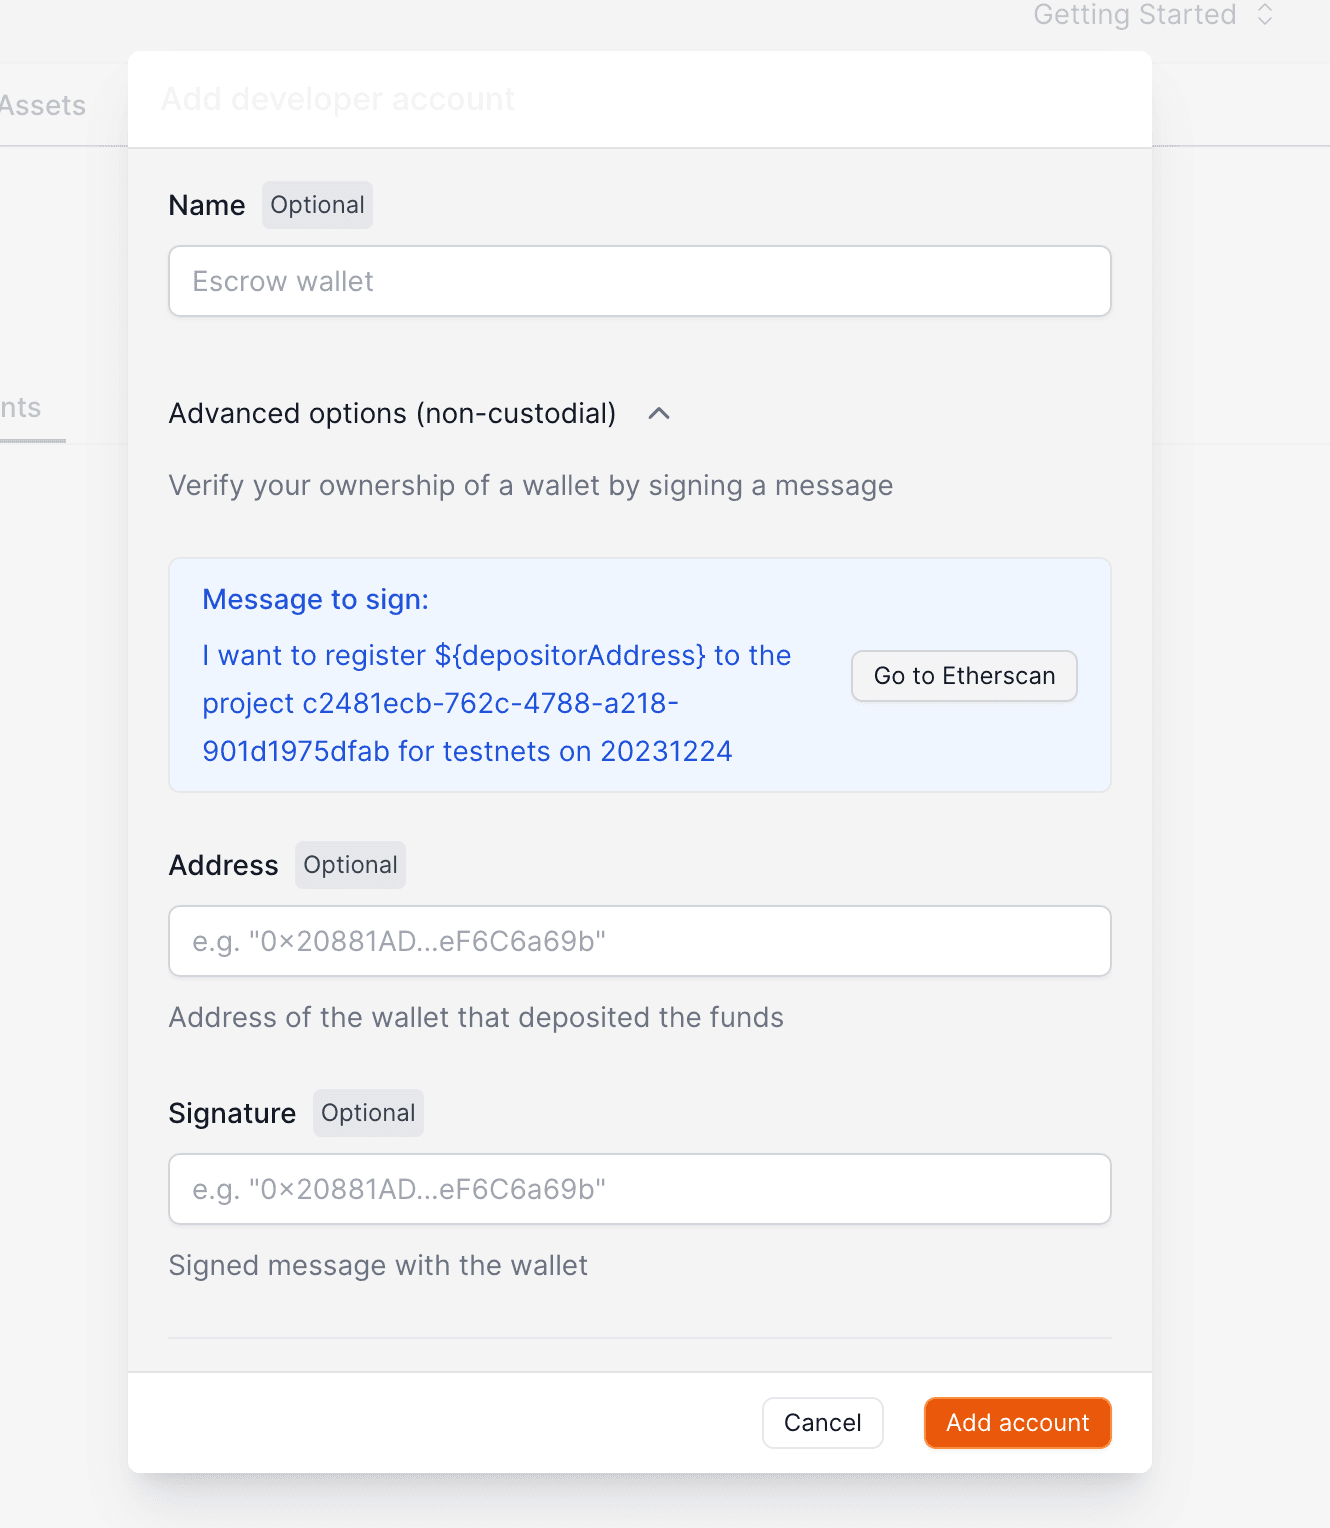Click the Signature input field
Viewport: 1330px width, 1528px height.
pyautogui.click(x=640, y=1189)
